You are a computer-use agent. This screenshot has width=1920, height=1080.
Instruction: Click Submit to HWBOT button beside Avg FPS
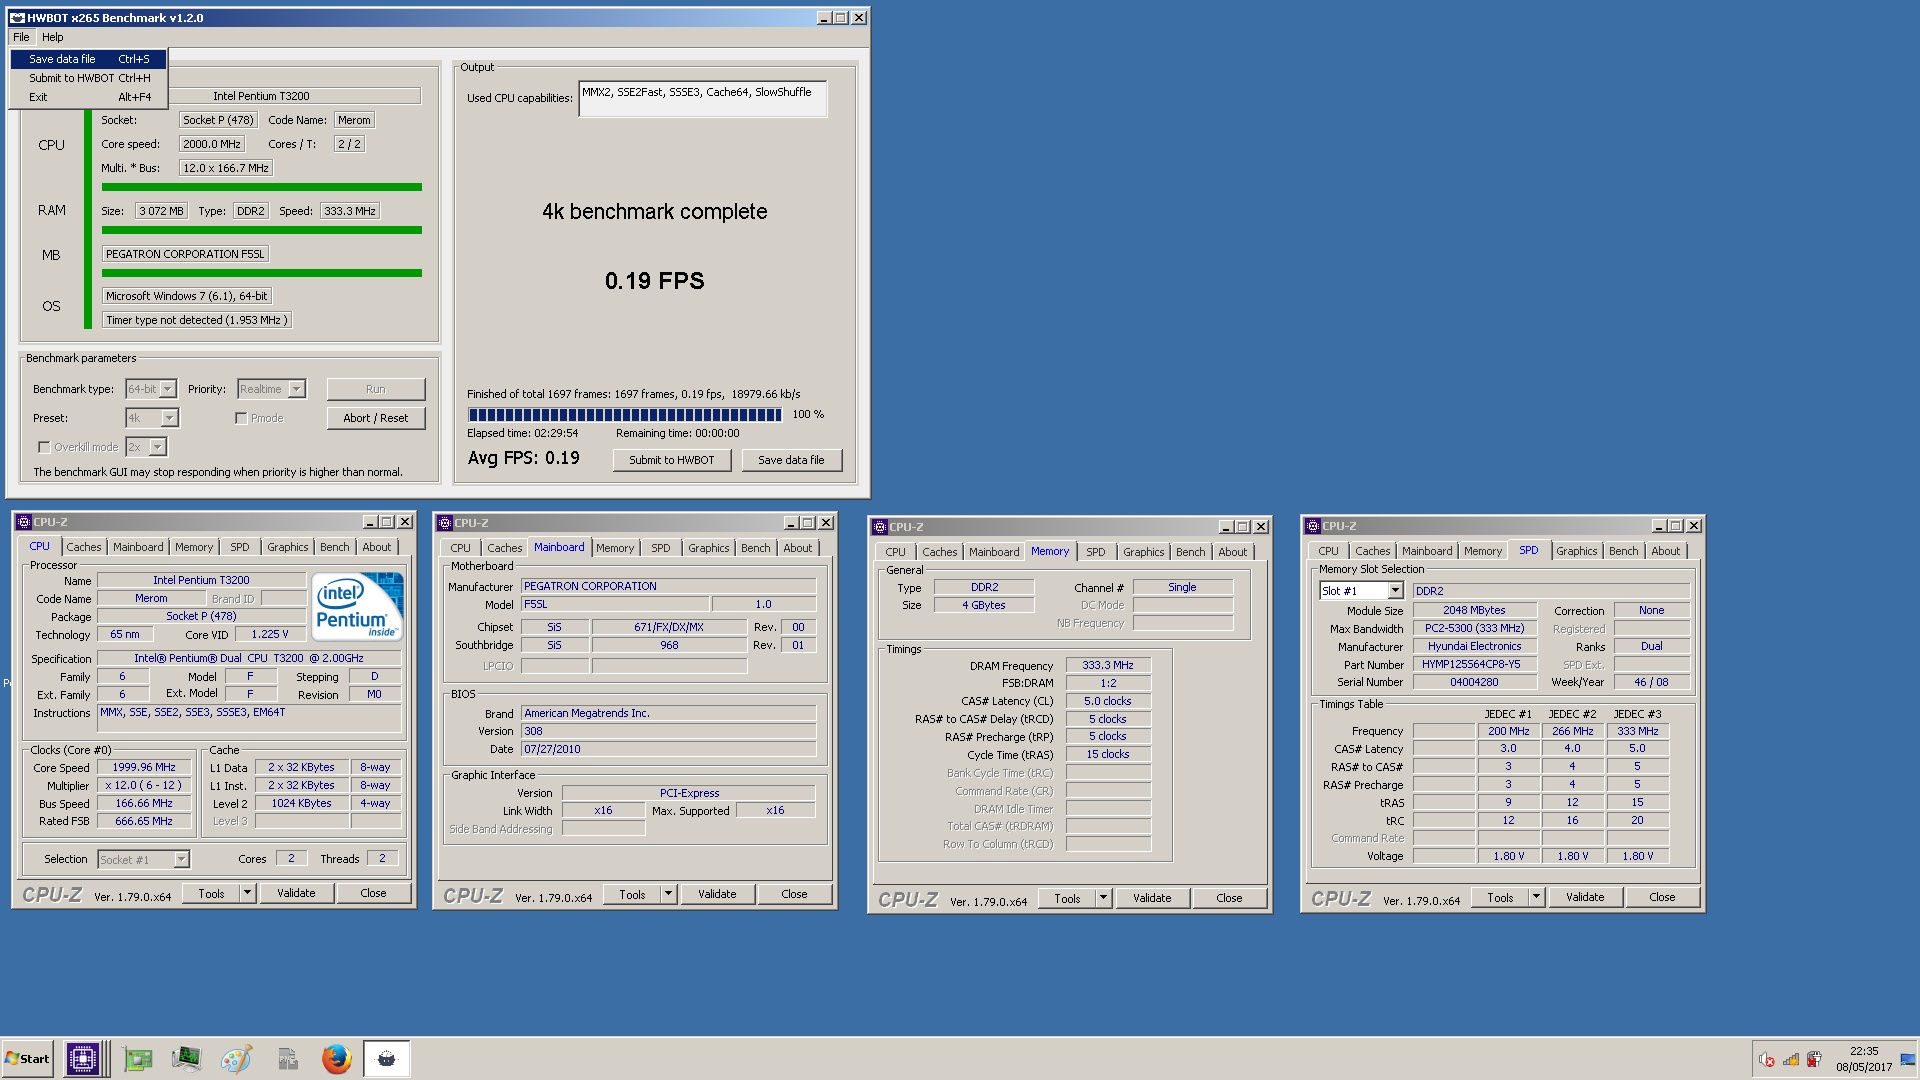click(x=672, y=460)
